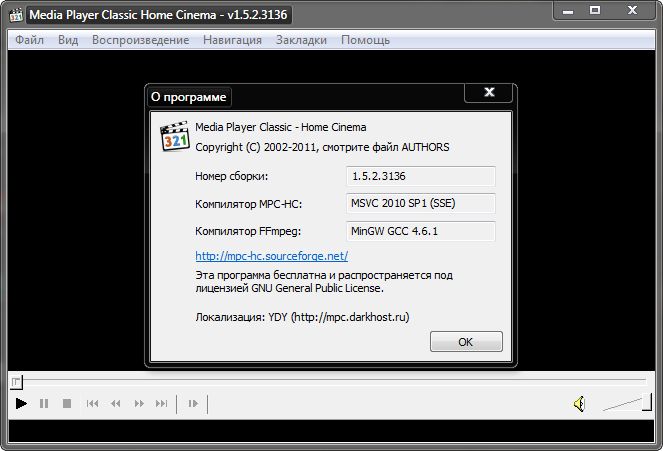663x451 pixels.
Task: Click the build number field 1.5.2.3136
Action: 420,176
